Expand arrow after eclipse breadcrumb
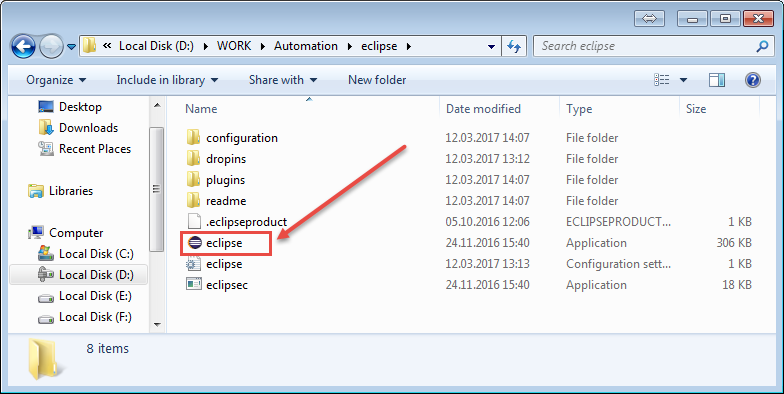 click(x=409, y=46)
